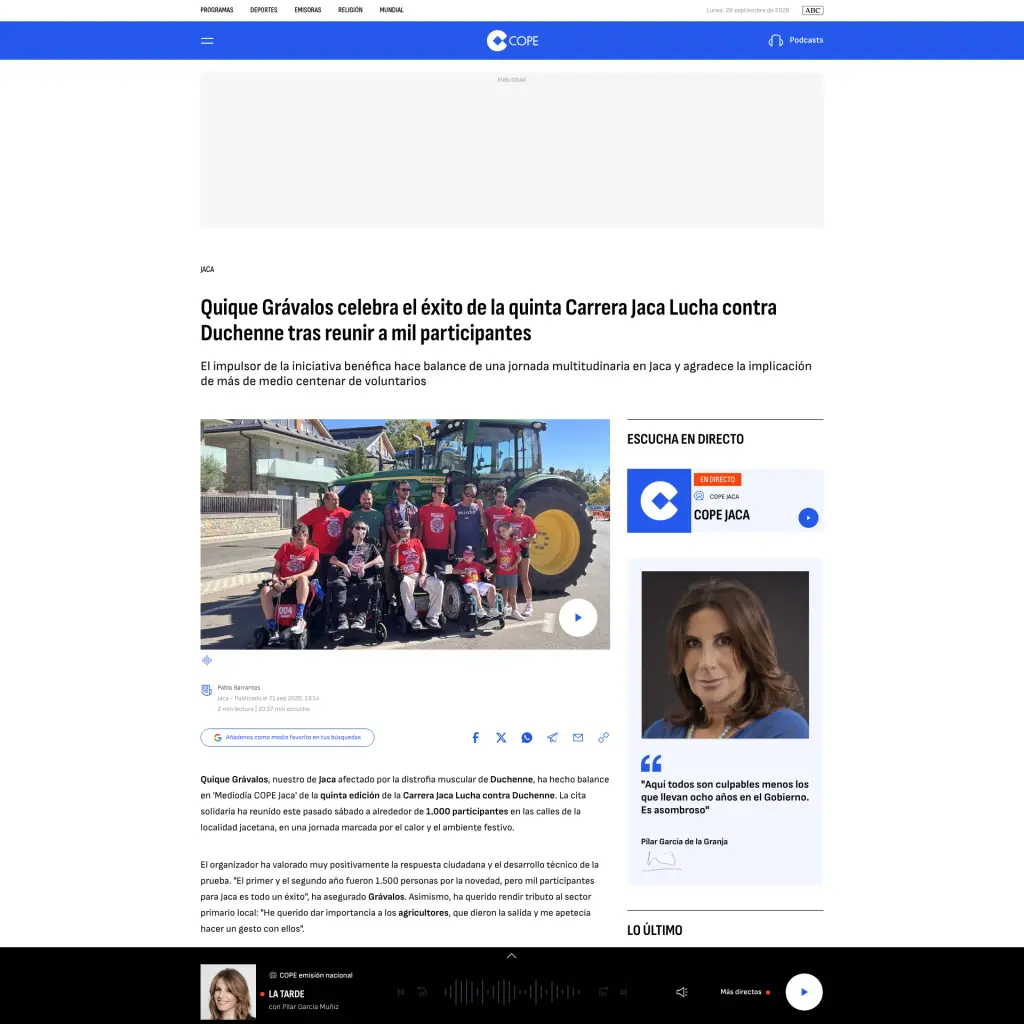Open COPE JACA station title
This screenshot has width=1024, height=1024.
pos(722,515)
